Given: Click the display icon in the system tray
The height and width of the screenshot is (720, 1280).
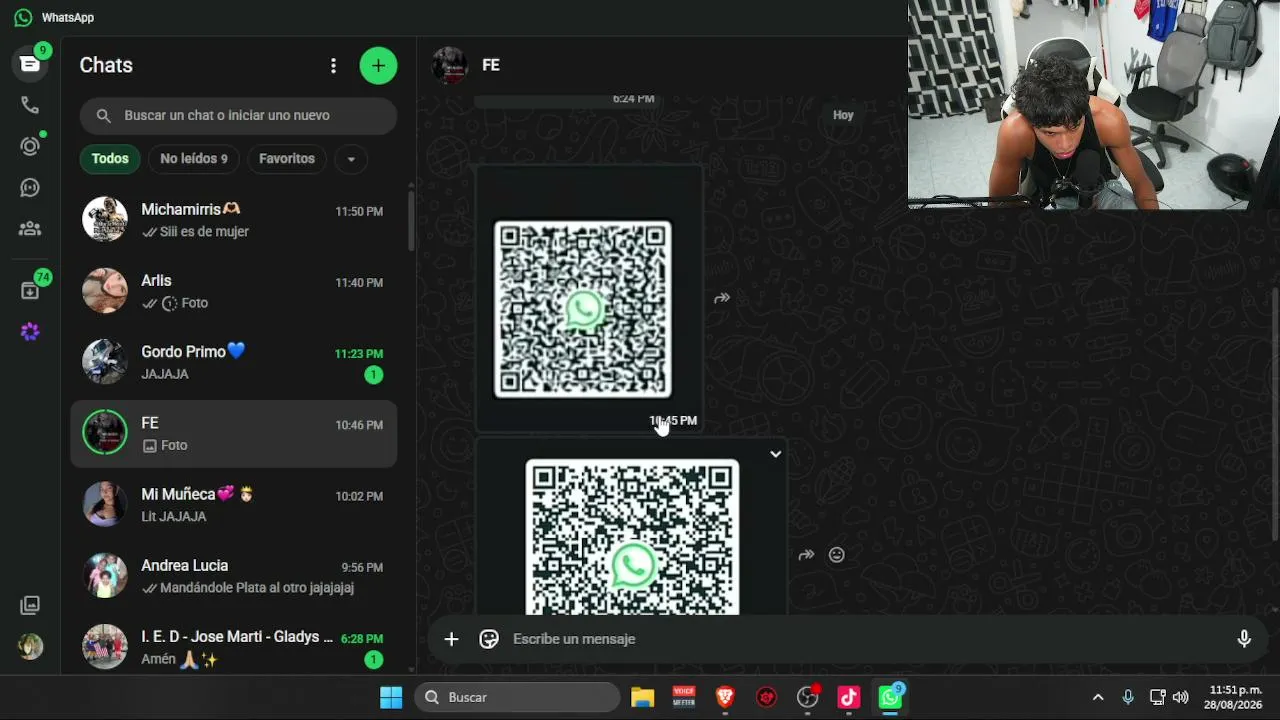Looking at the screenshot, I should [1157, 697].
